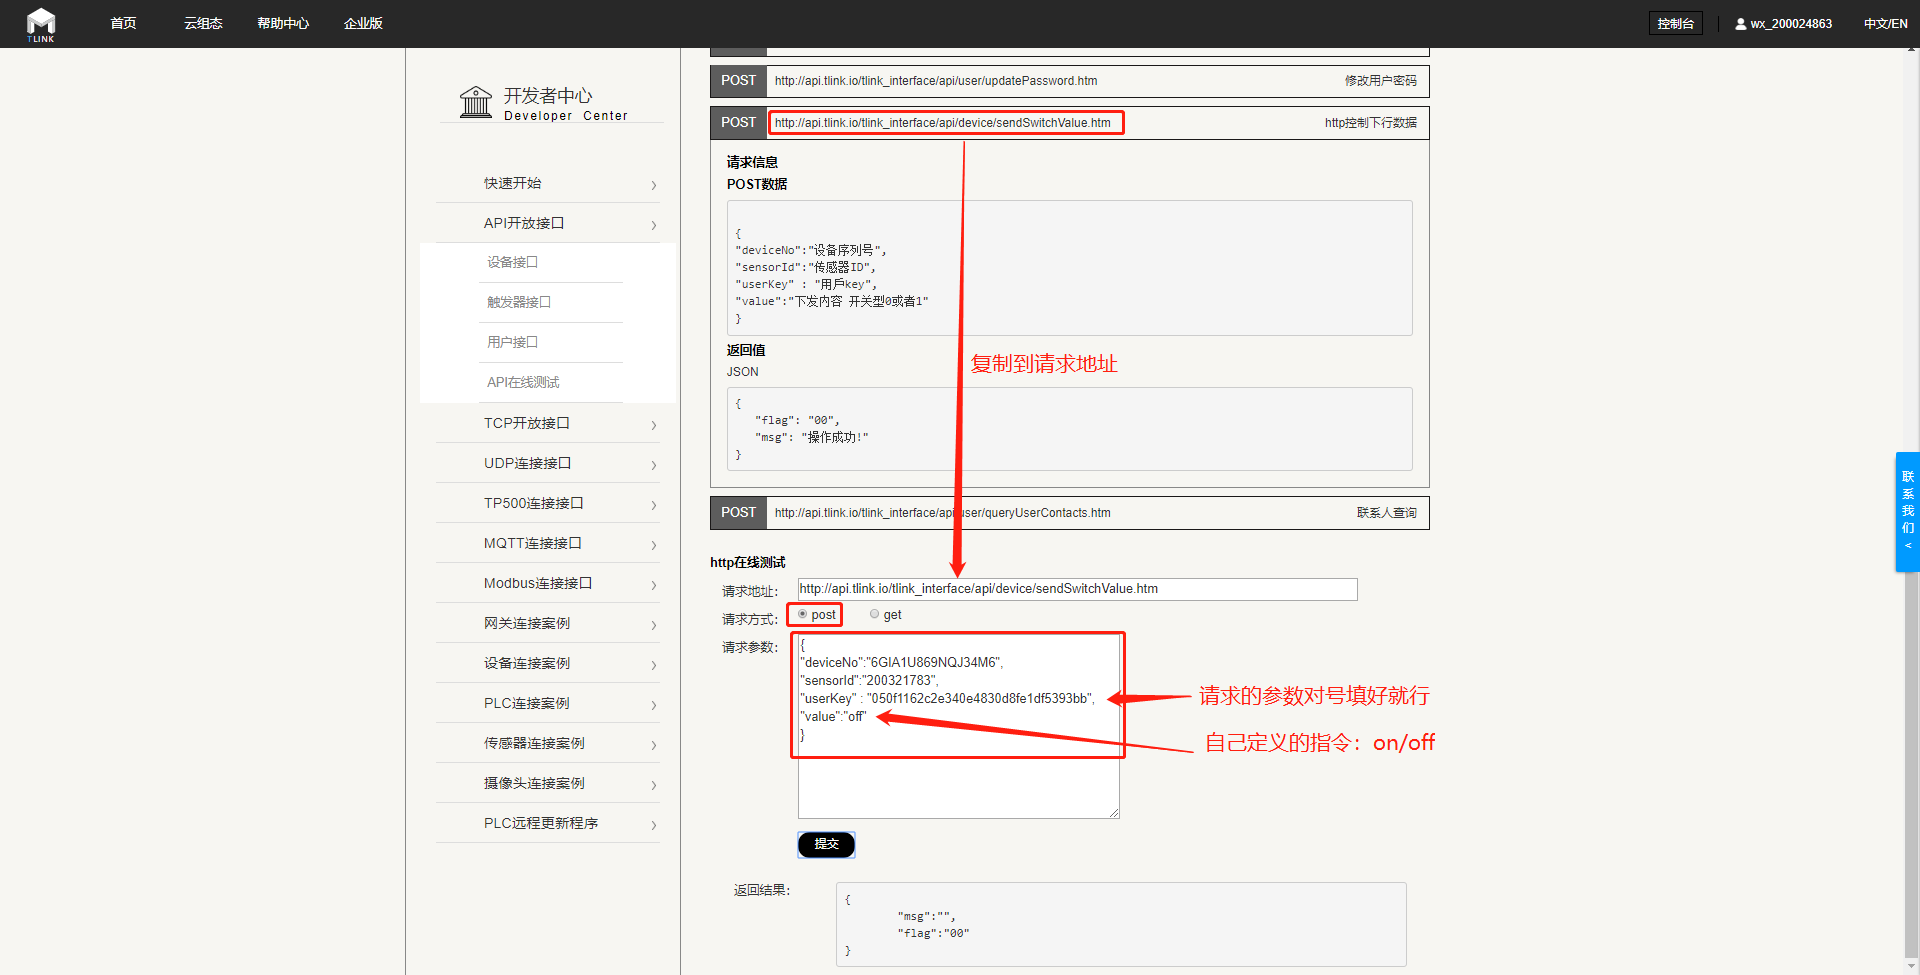The width and height of the screenshot is (1920, 975).
Task: Expand the PLC远程更新程序 chevron
Action: point(654,825)
